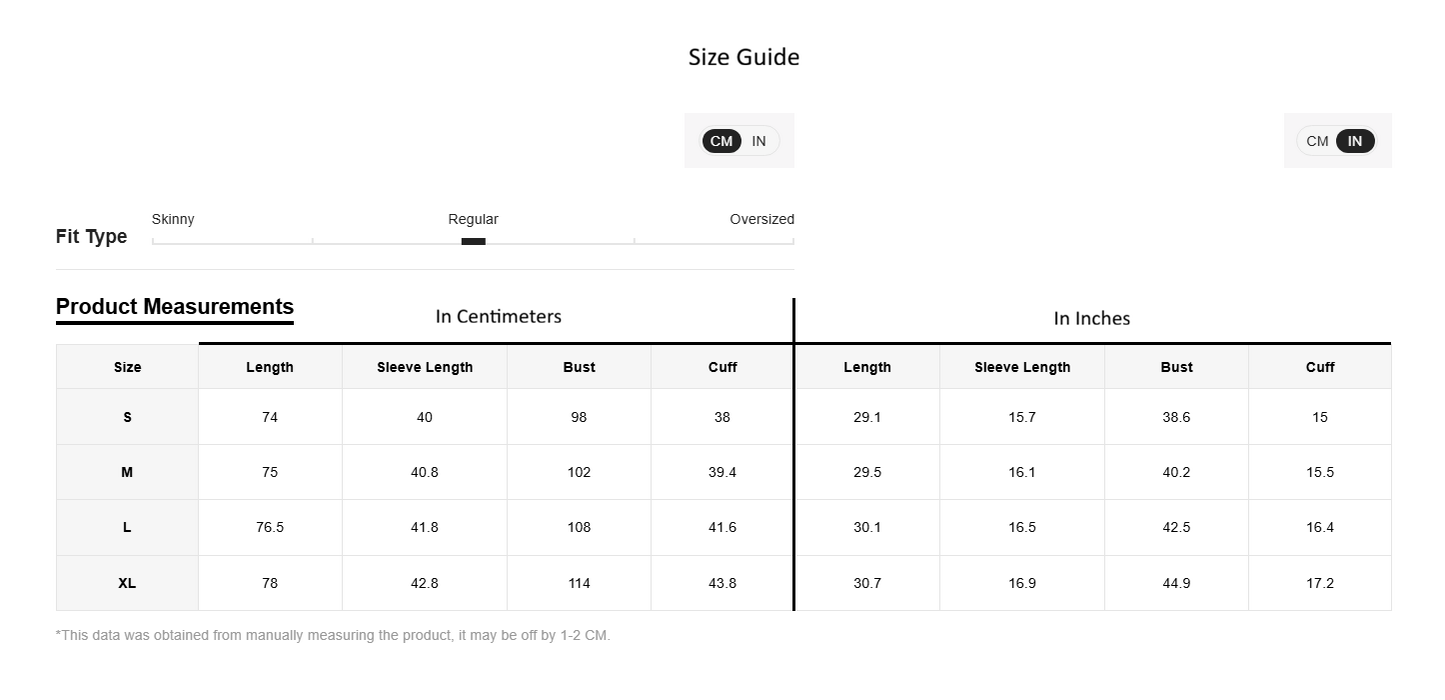The height and width of the screenshot is (700, 1445).
Task: Choose CM in the right unit toggle
Action: [x=1317, y=141]
